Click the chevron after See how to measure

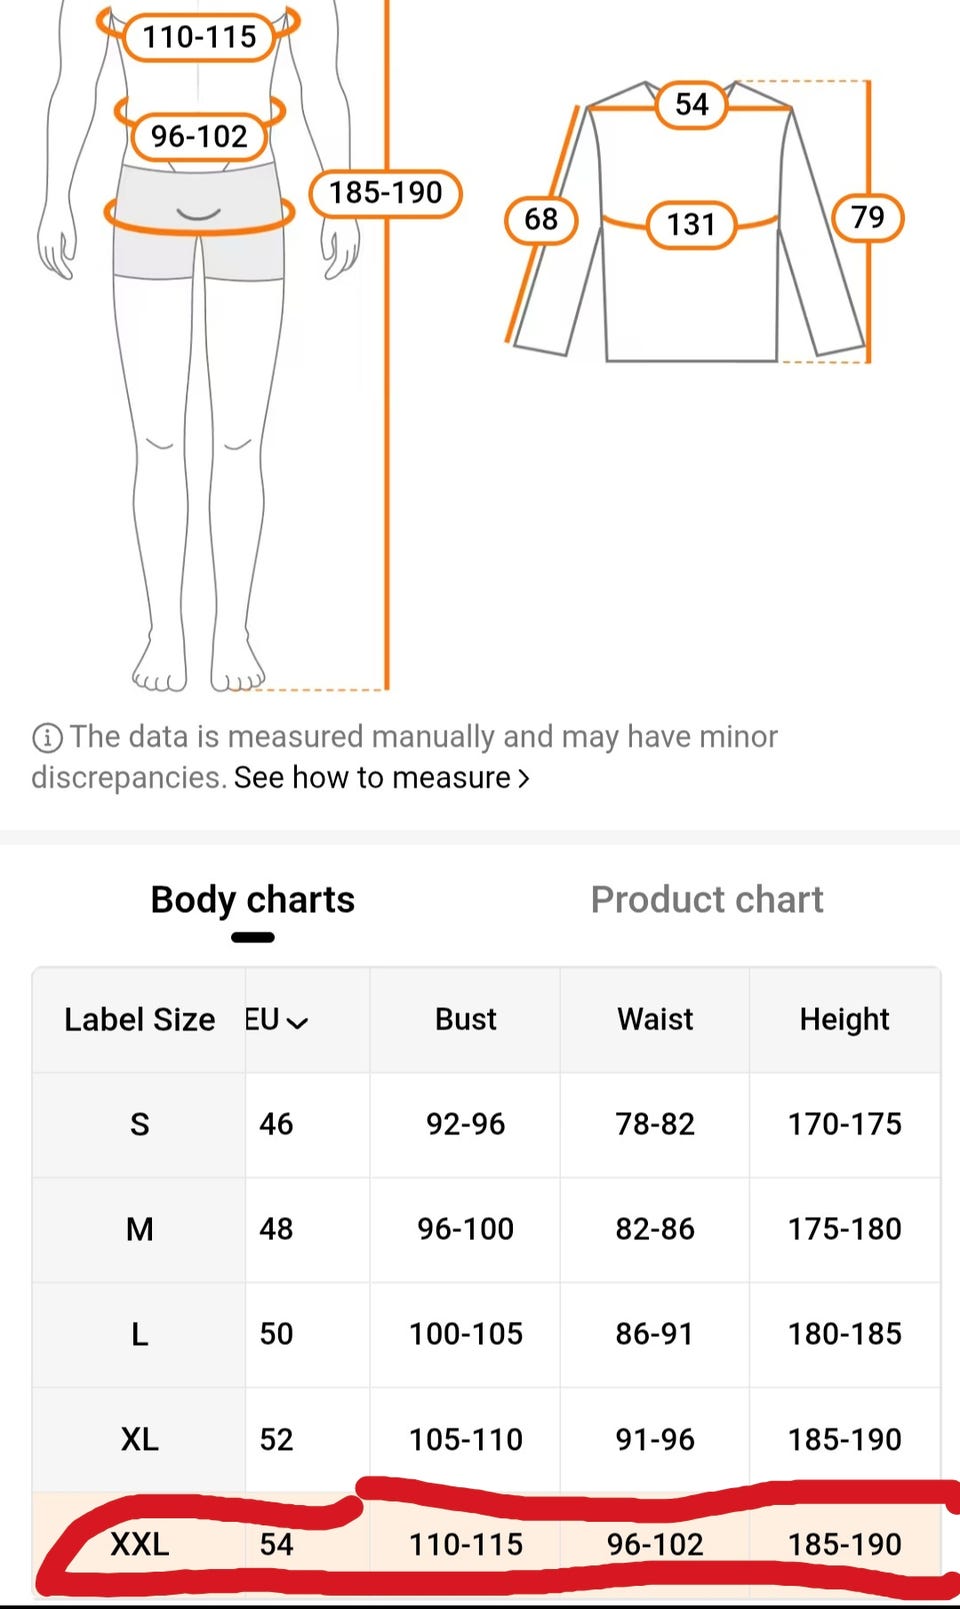coord(523,779)
